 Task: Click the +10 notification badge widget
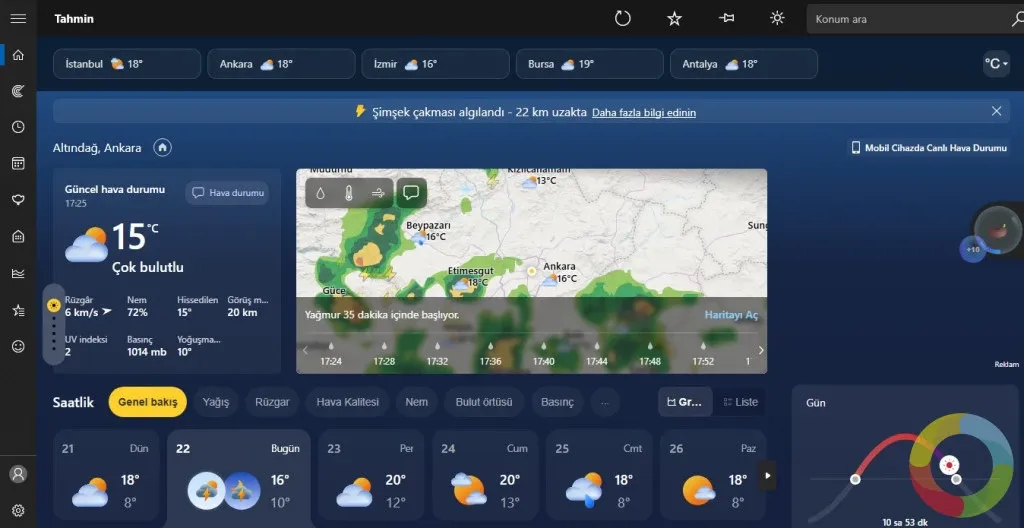[973, 249]
